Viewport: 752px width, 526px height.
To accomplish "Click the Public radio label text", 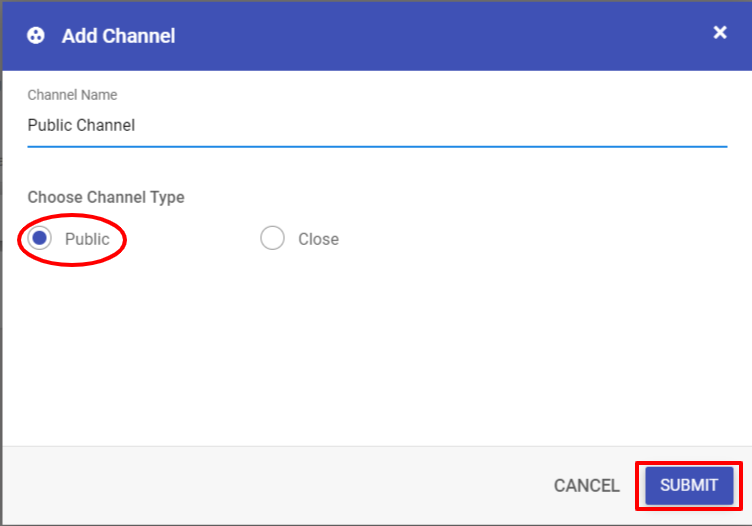I will point(87,239).
